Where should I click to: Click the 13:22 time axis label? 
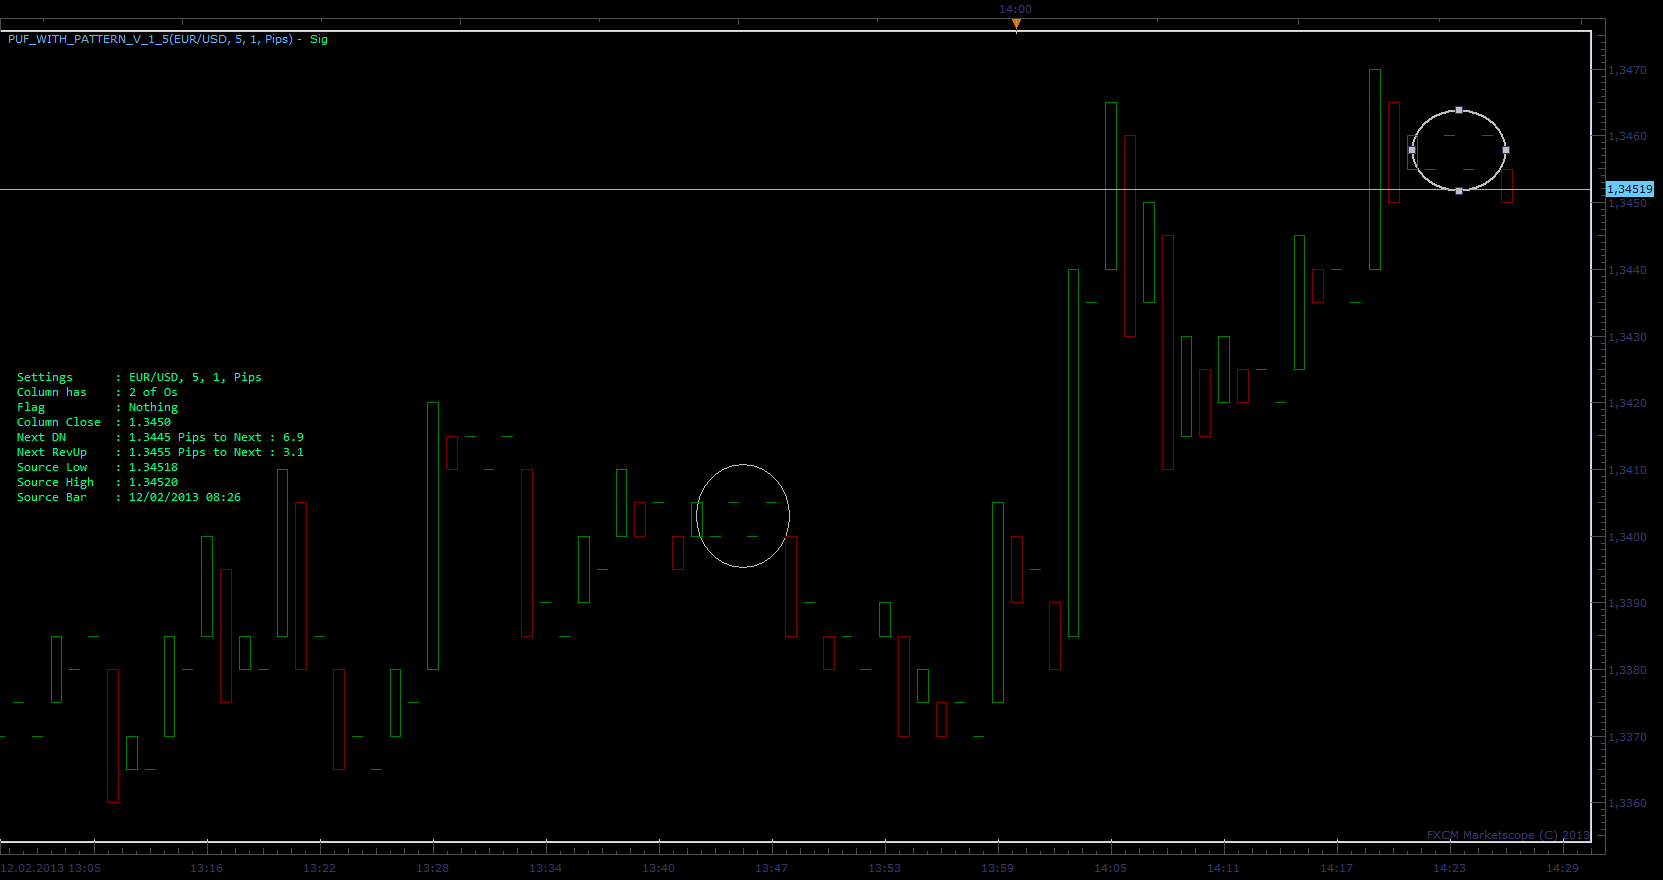[x=320, y=868]
